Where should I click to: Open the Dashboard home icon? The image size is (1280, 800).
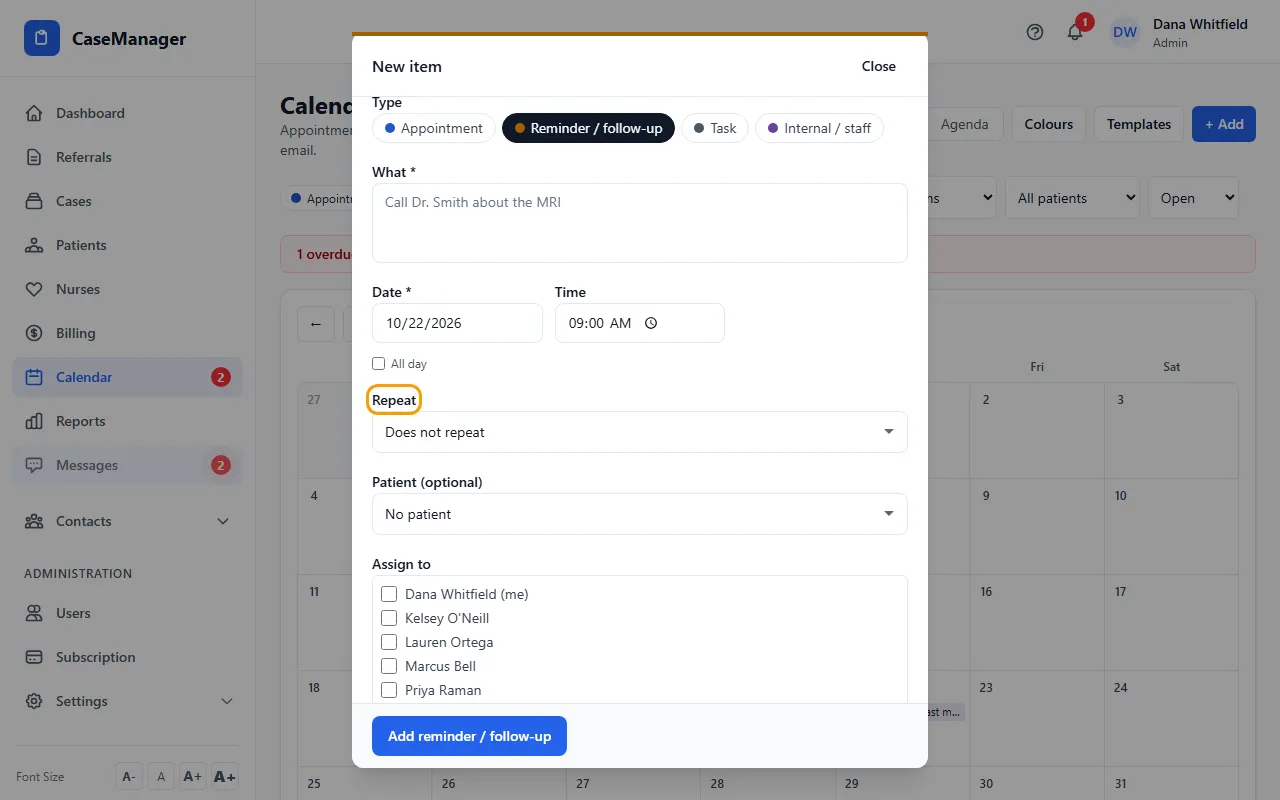point(34,113)
